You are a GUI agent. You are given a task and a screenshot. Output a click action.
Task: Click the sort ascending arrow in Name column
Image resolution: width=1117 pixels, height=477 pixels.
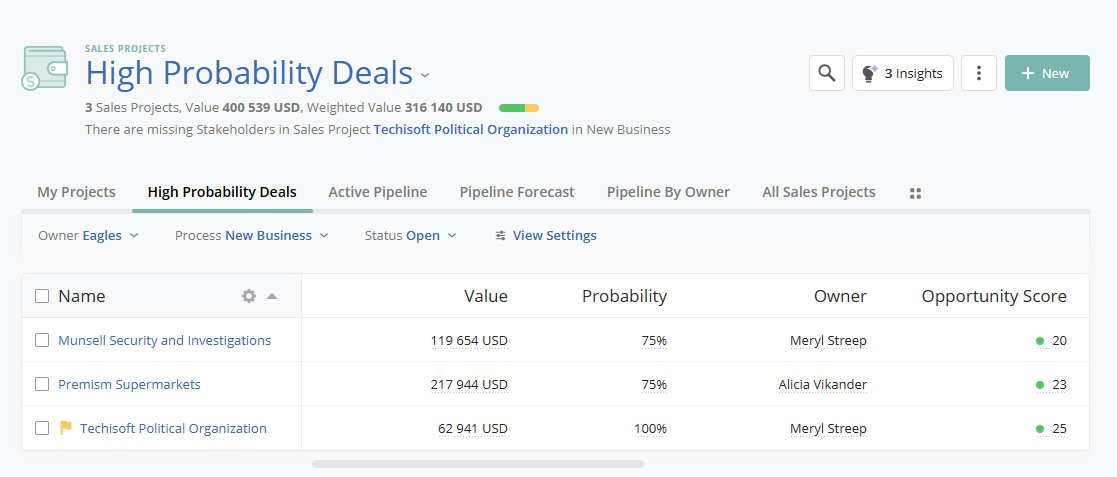coord(272,296)
